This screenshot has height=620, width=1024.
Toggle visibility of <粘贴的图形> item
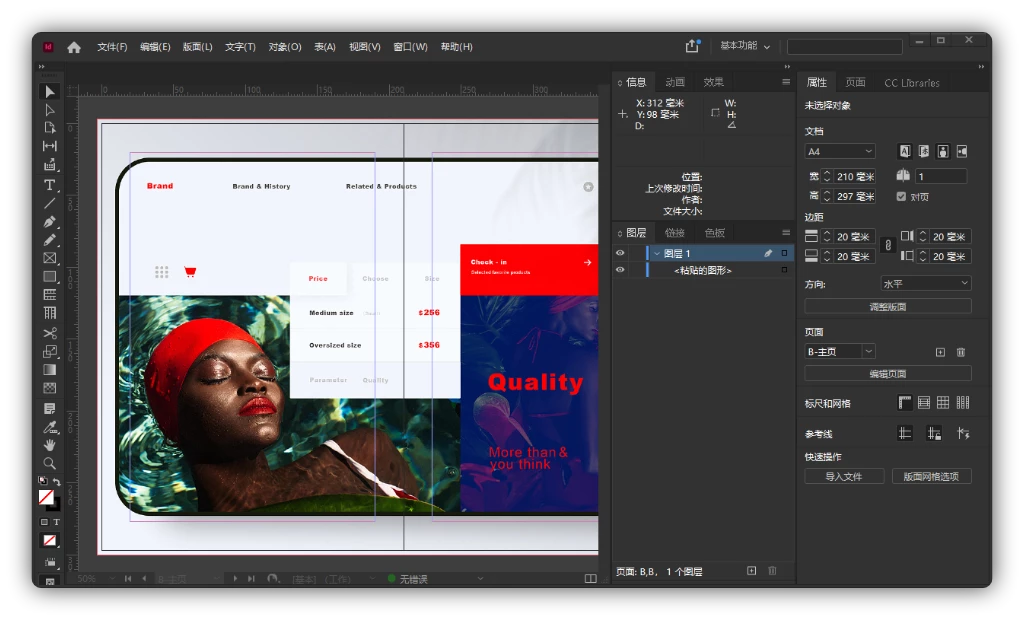(620, 270)
